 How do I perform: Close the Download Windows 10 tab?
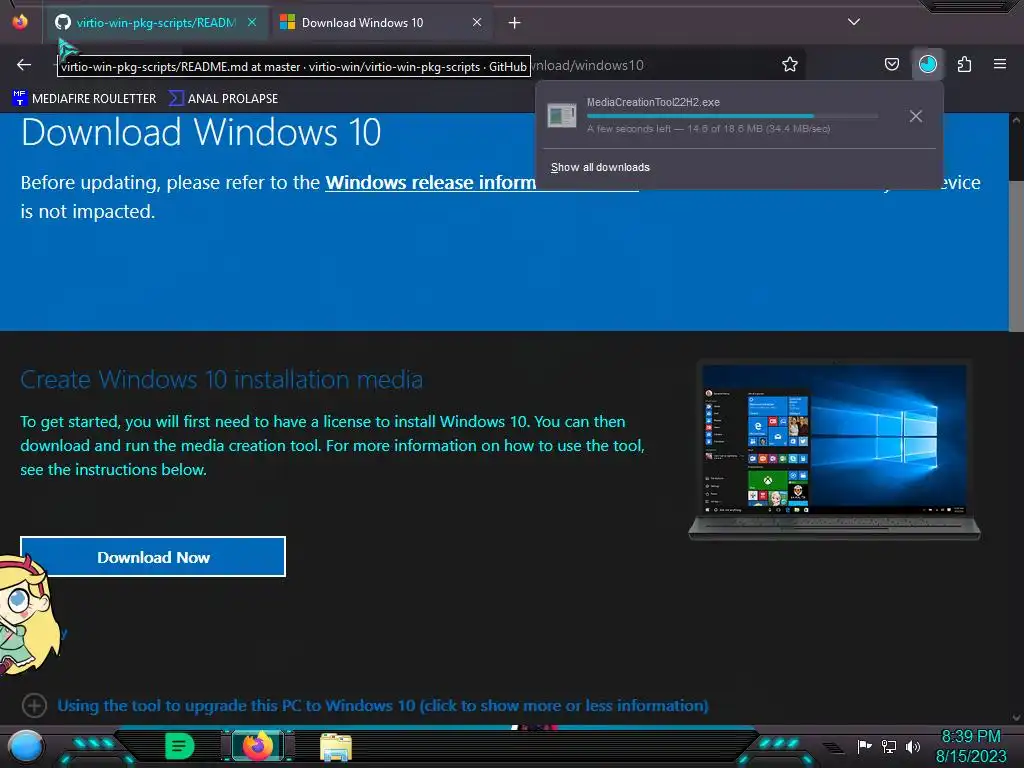click(x=477, y=22)
